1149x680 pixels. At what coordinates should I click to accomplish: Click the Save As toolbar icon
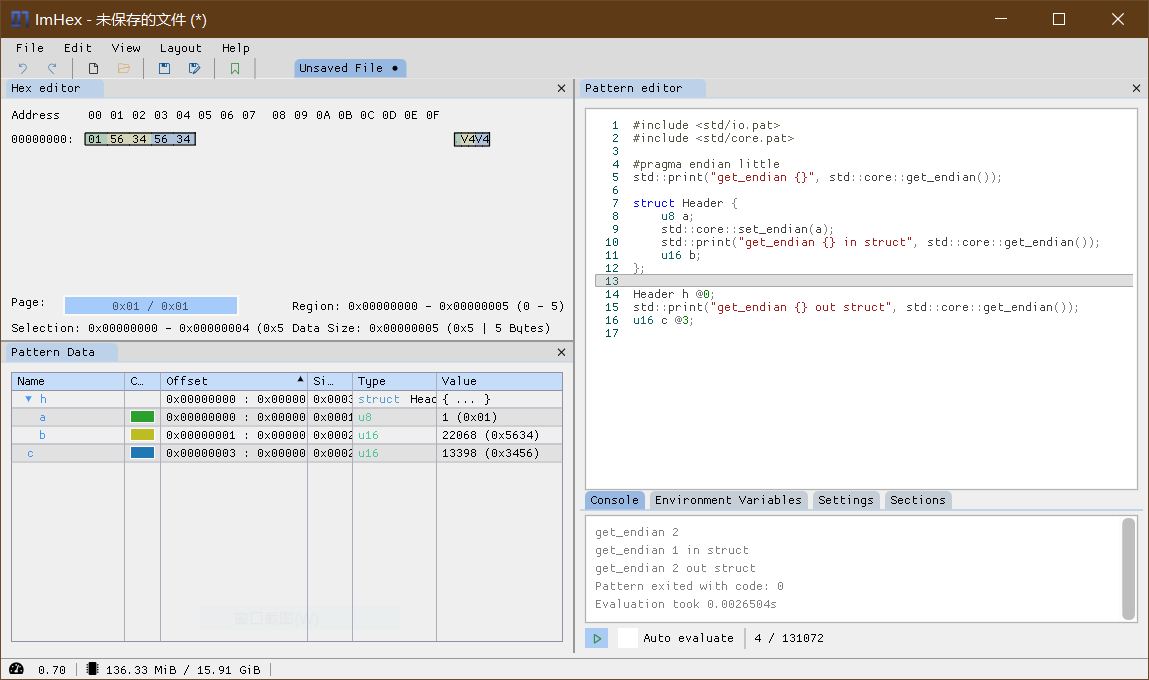(195, 67)
